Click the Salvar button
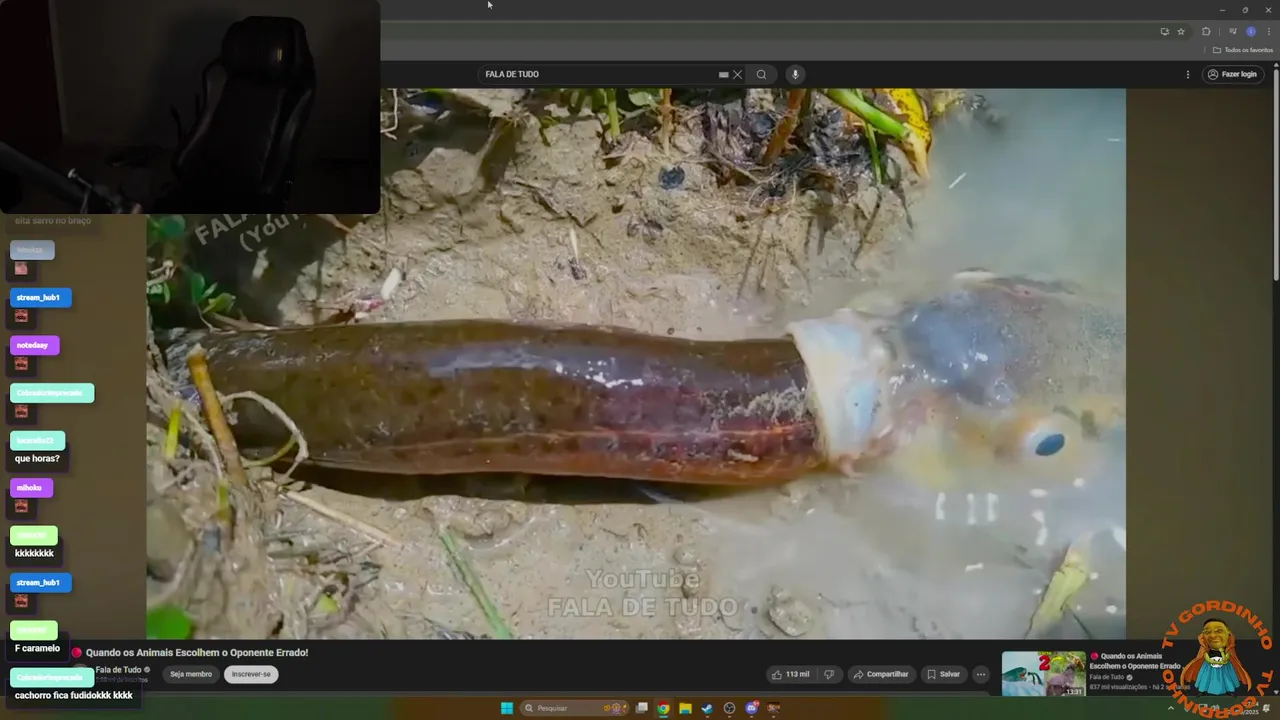This screenshot has height=720, width=1280. (x=942, y=674)
